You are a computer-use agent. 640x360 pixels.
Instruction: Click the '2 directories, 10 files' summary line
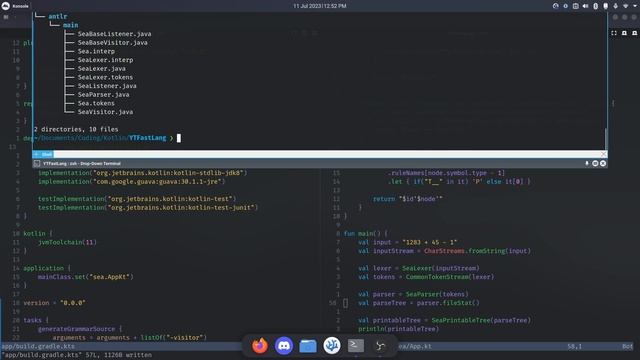coord(76,129)
